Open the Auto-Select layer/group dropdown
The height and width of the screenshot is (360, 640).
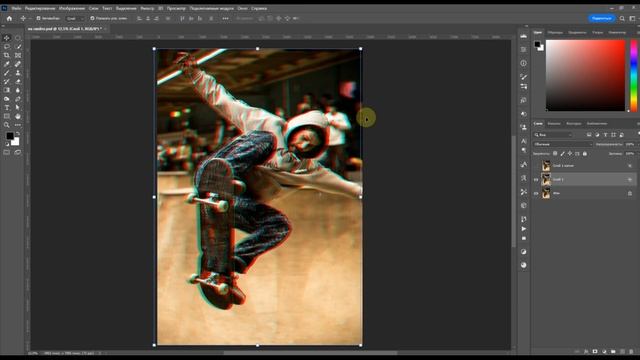pyautogui.click(x=75, y=18)
